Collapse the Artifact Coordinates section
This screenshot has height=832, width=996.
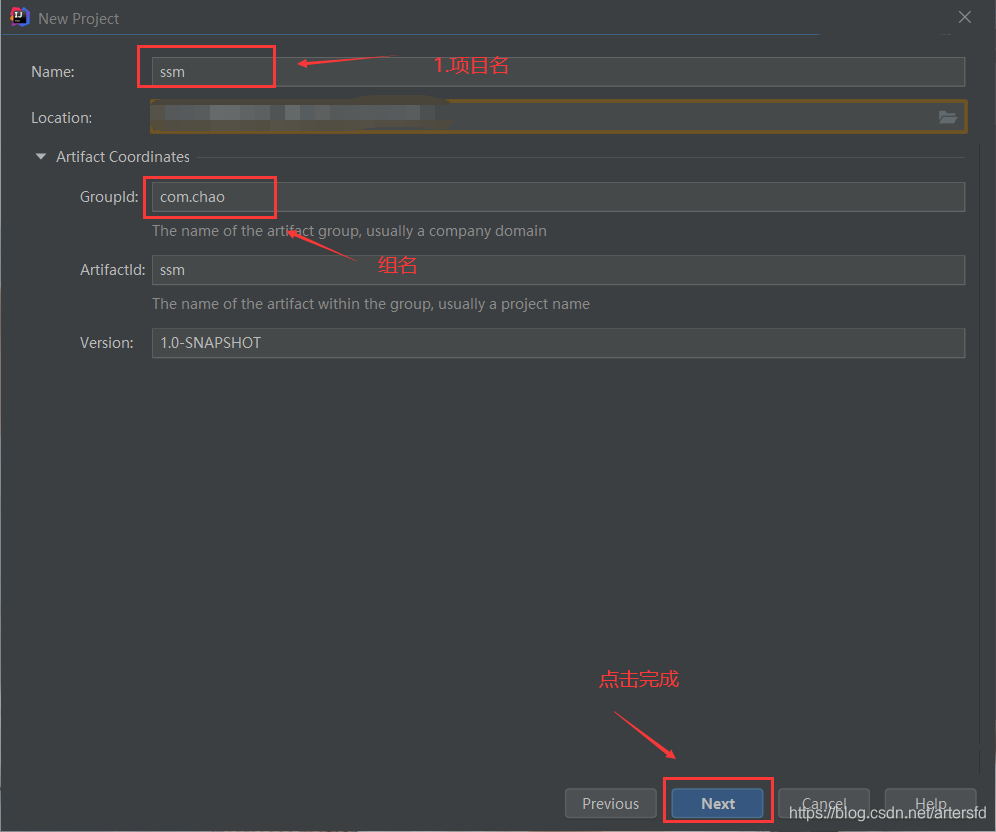41,156
